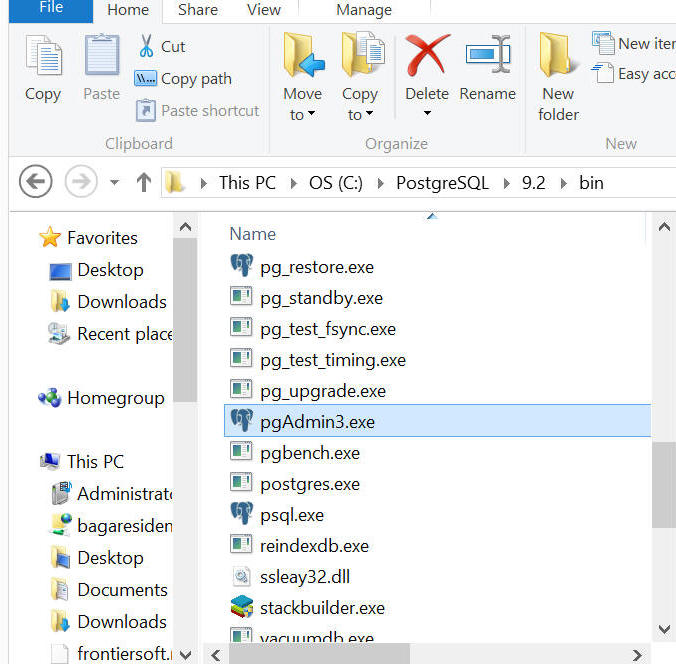Image resolution: width=676 pixels, height=664 pixels.
Task: Select Documents under This PC
Action: coord(110,589)
